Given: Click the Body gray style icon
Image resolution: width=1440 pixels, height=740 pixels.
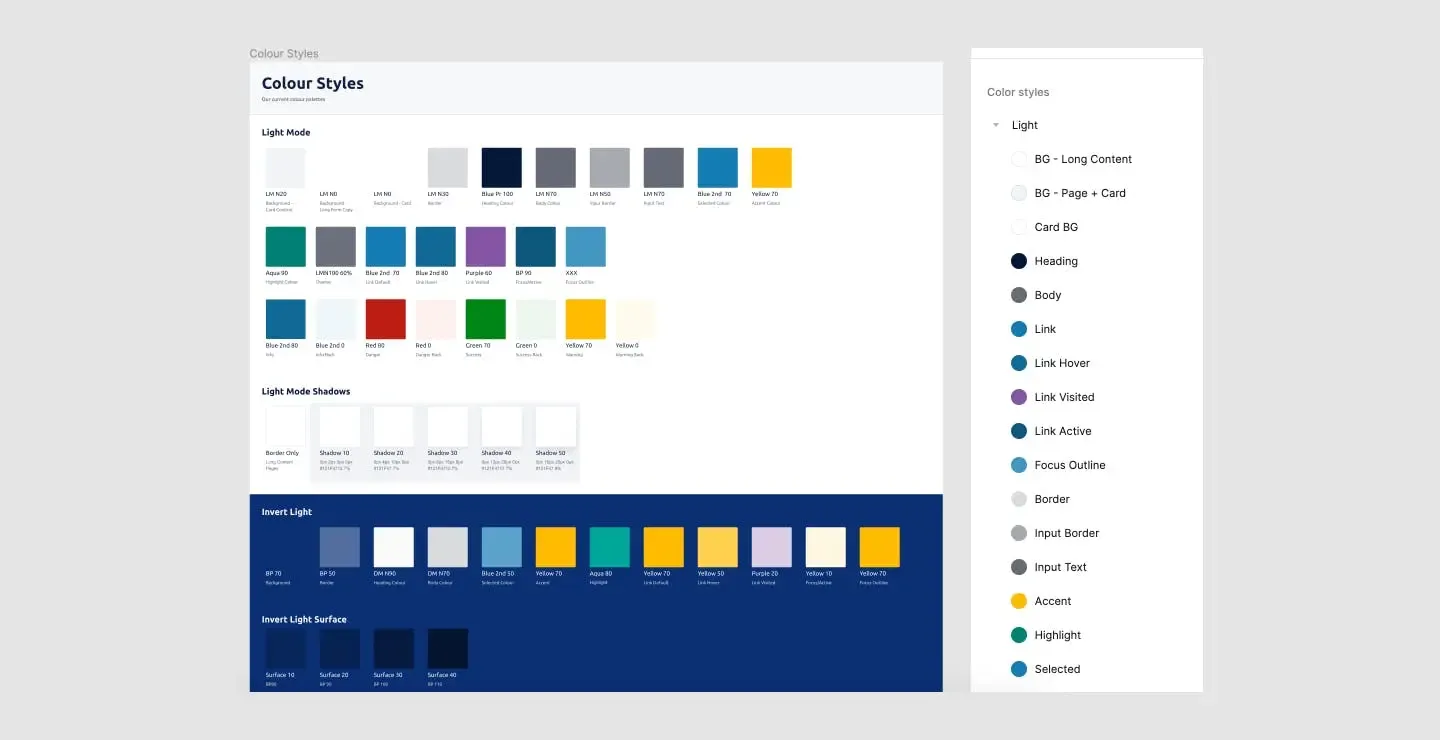Looking at the screenshot, I should (x=1018, y=295).
